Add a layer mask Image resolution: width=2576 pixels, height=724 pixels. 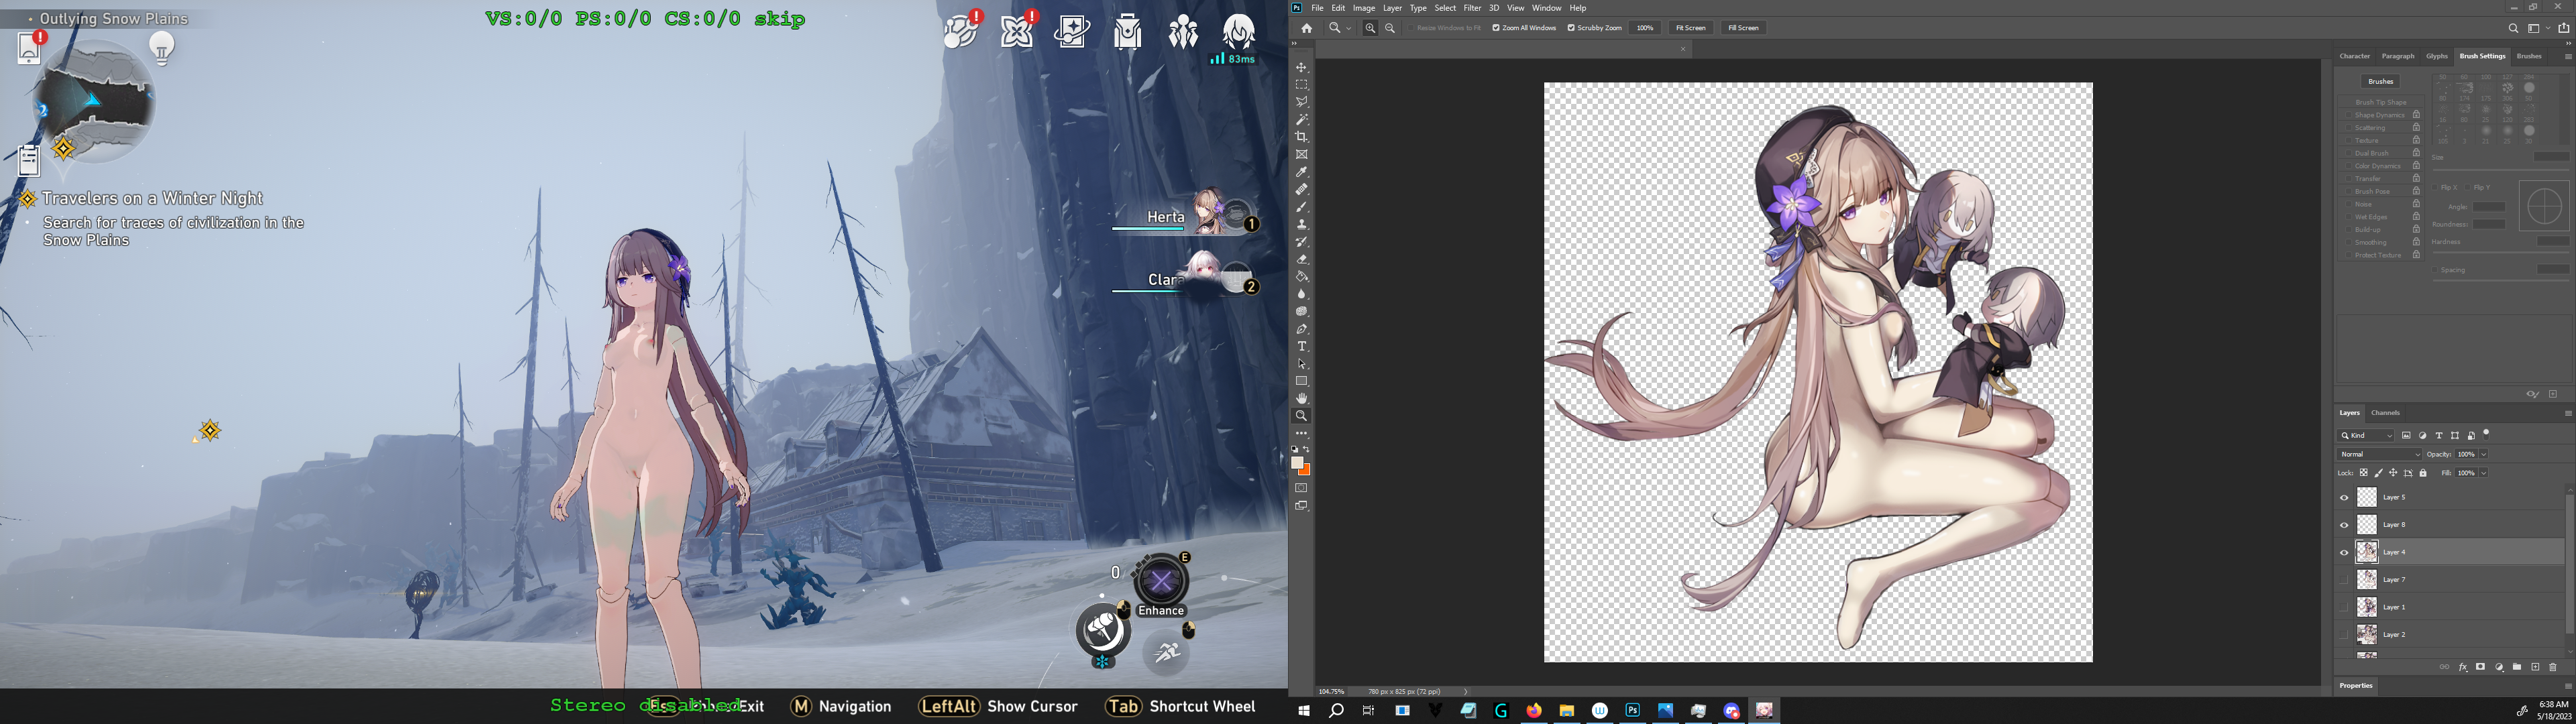(x=2481, y=667)
